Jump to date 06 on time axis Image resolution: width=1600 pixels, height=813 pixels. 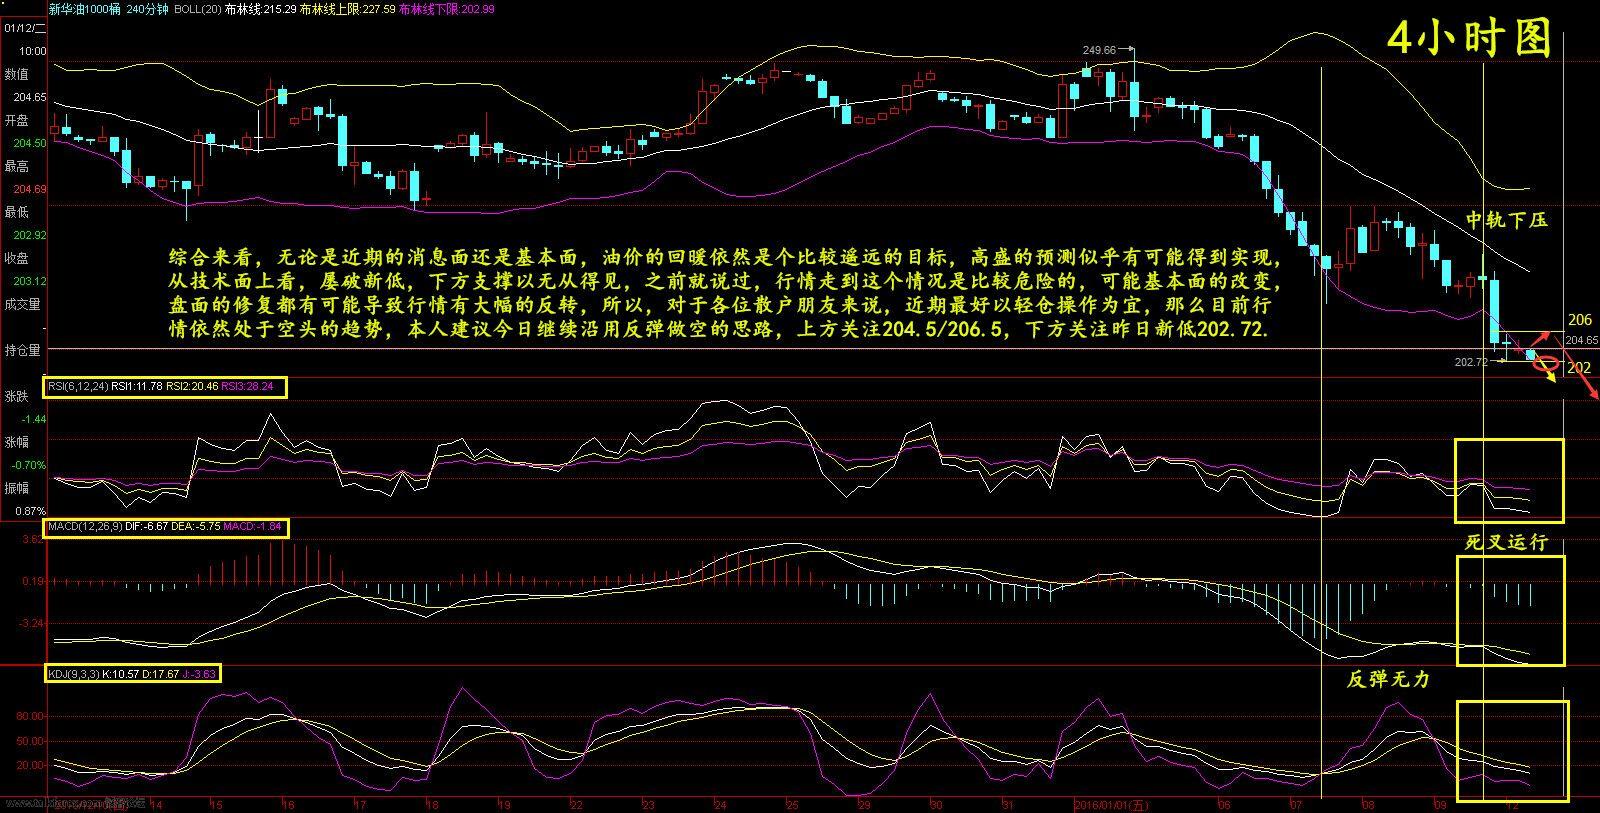tap(1224, 805)
